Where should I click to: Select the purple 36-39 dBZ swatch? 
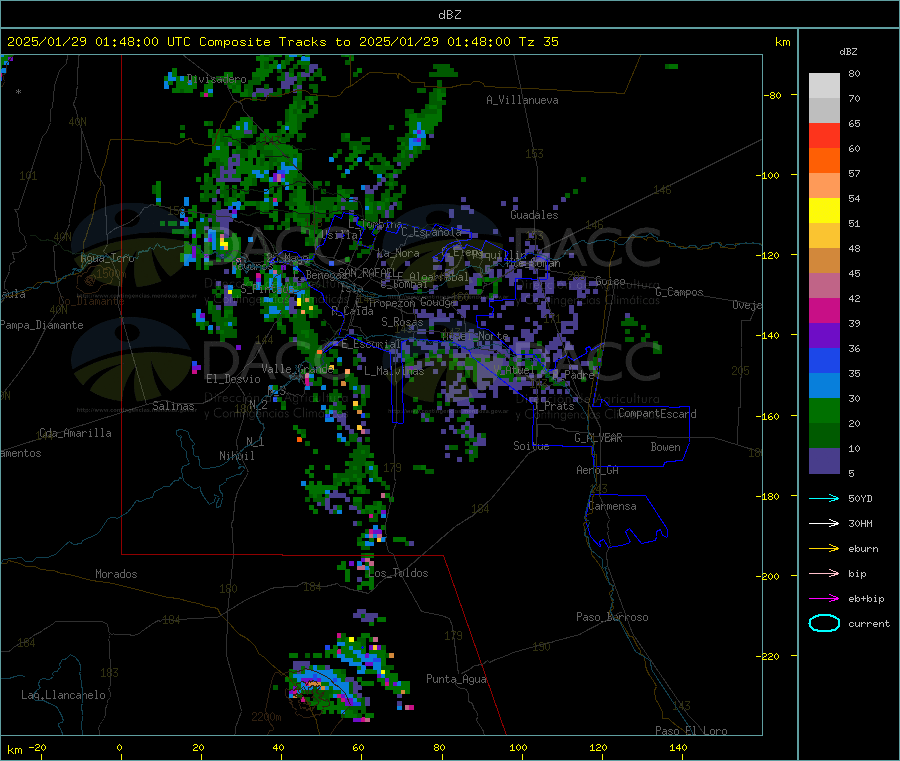coord(824,336)
